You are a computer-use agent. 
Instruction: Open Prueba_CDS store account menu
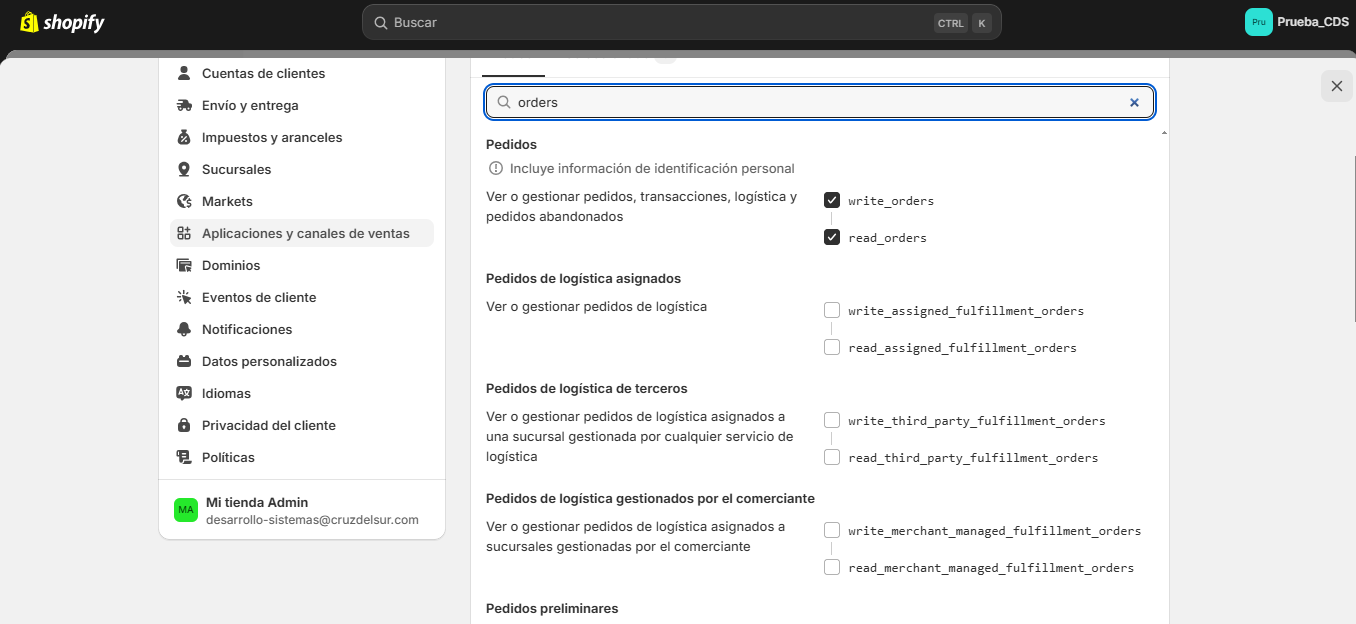click(1297, 22)
